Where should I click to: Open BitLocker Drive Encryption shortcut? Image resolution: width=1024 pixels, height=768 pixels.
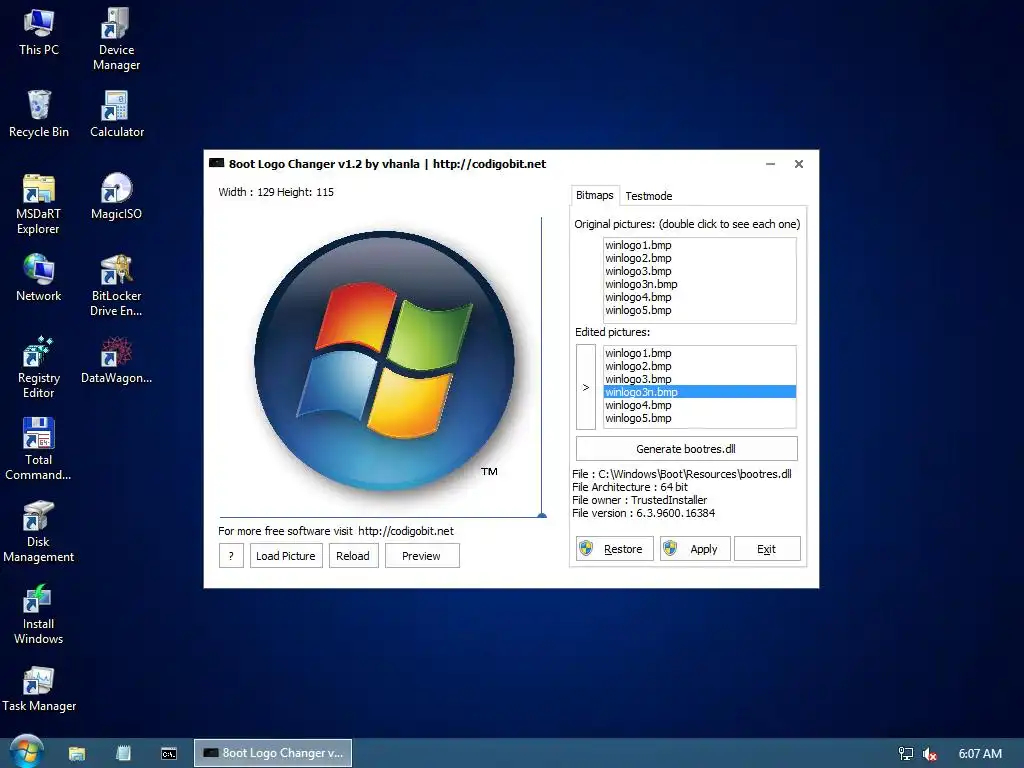point(116,285)
